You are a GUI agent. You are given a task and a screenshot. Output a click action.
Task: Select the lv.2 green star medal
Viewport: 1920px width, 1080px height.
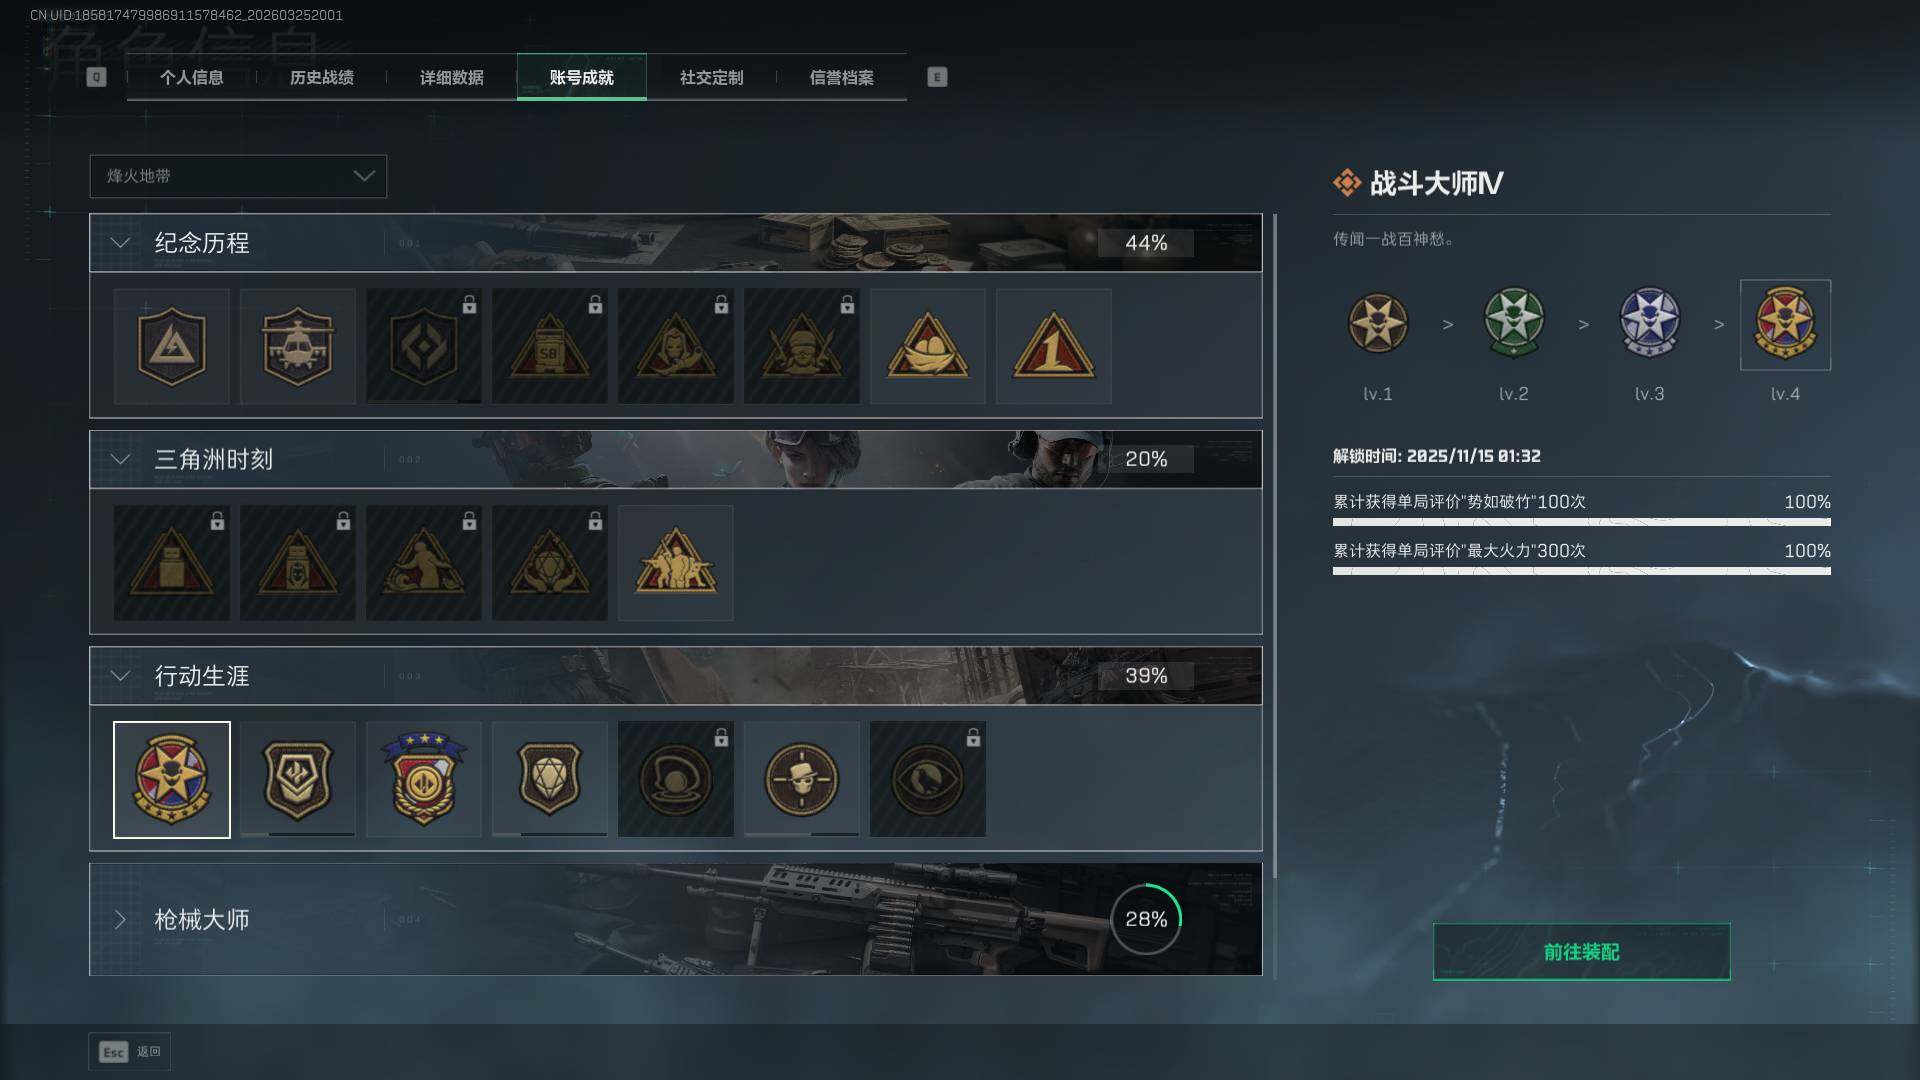[x=1513, y=323]
